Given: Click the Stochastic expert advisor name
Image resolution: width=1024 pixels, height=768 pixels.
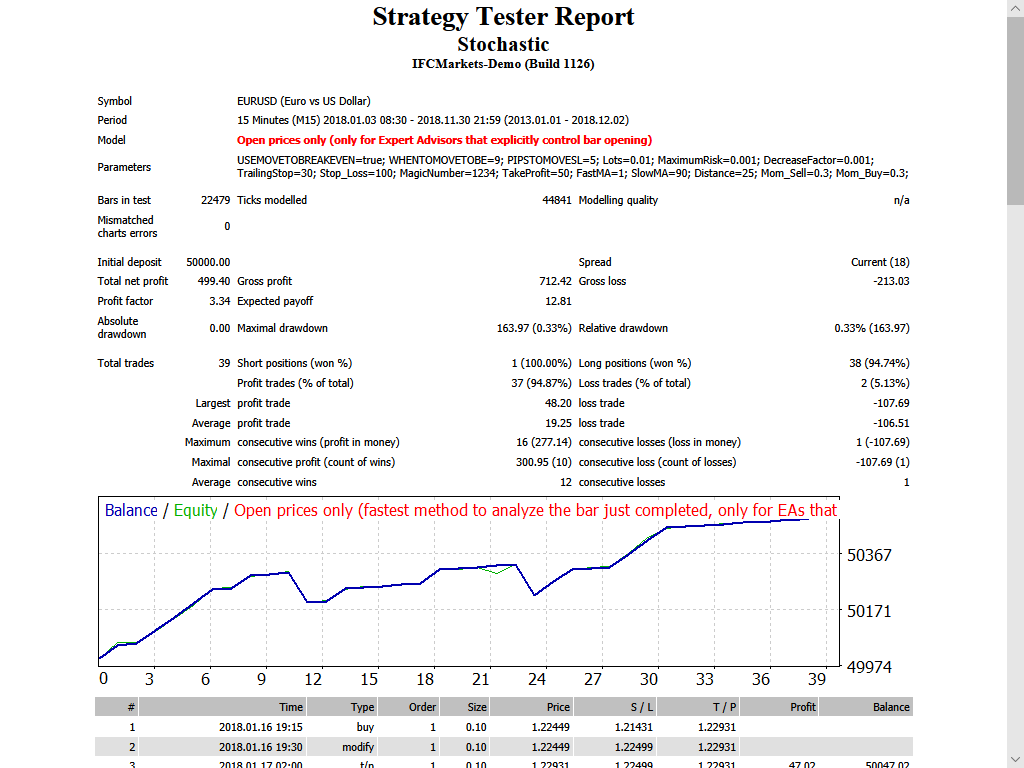Looking at the screenshot, I should click(503, 44).
